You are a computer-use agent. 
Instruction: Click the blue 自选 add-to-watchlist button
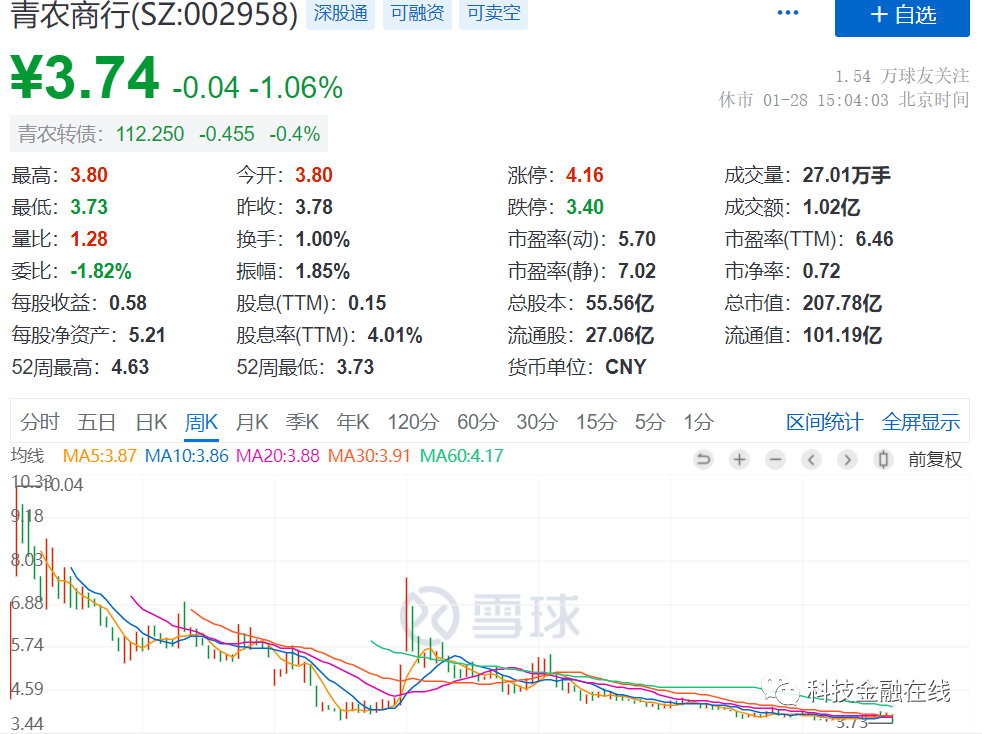point(901,18)
